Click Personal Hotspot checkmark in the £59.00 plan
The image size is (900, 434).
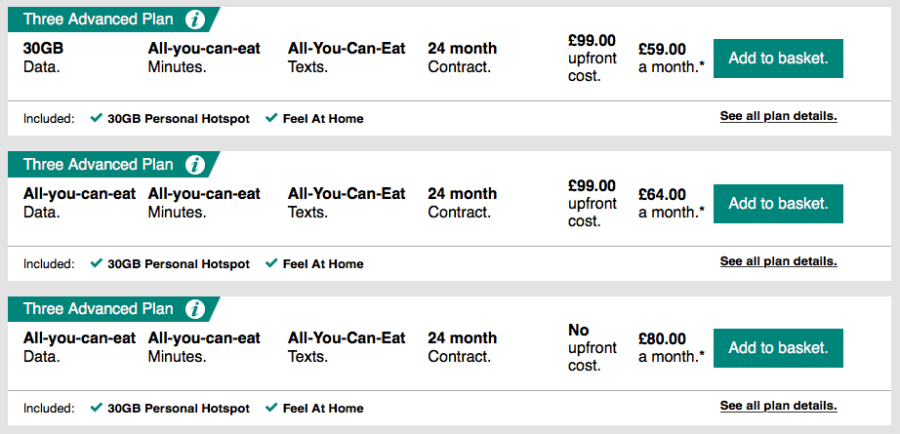point(96,118)
